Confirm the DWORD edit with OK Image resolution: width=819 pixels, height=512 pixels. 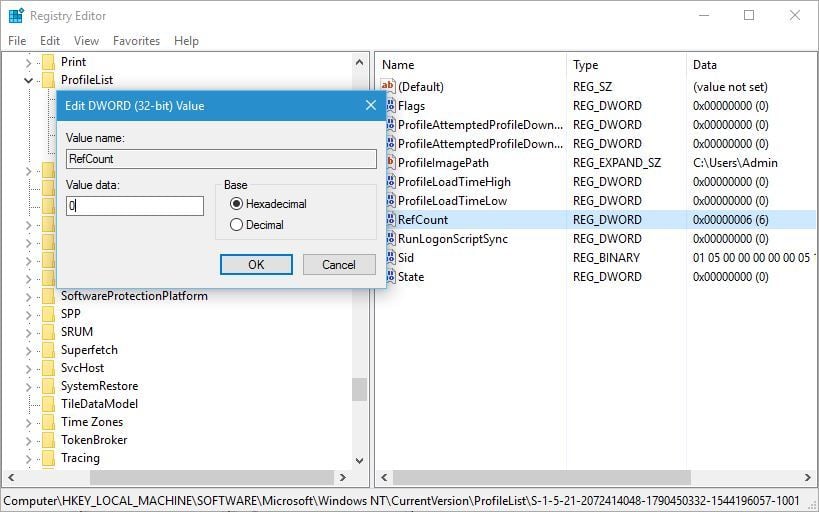click(x=256, y=264)
